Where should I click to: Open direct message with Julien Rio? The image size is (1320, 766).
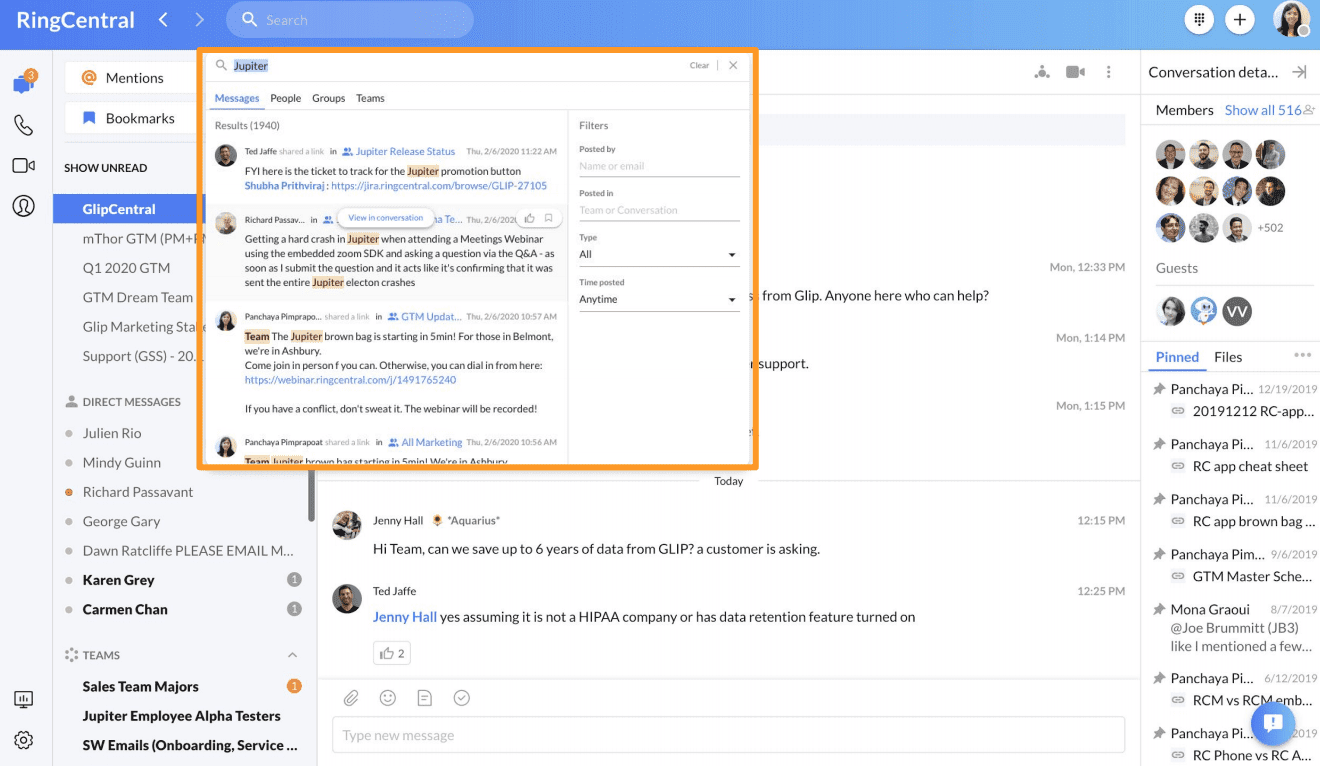[112, 433]
